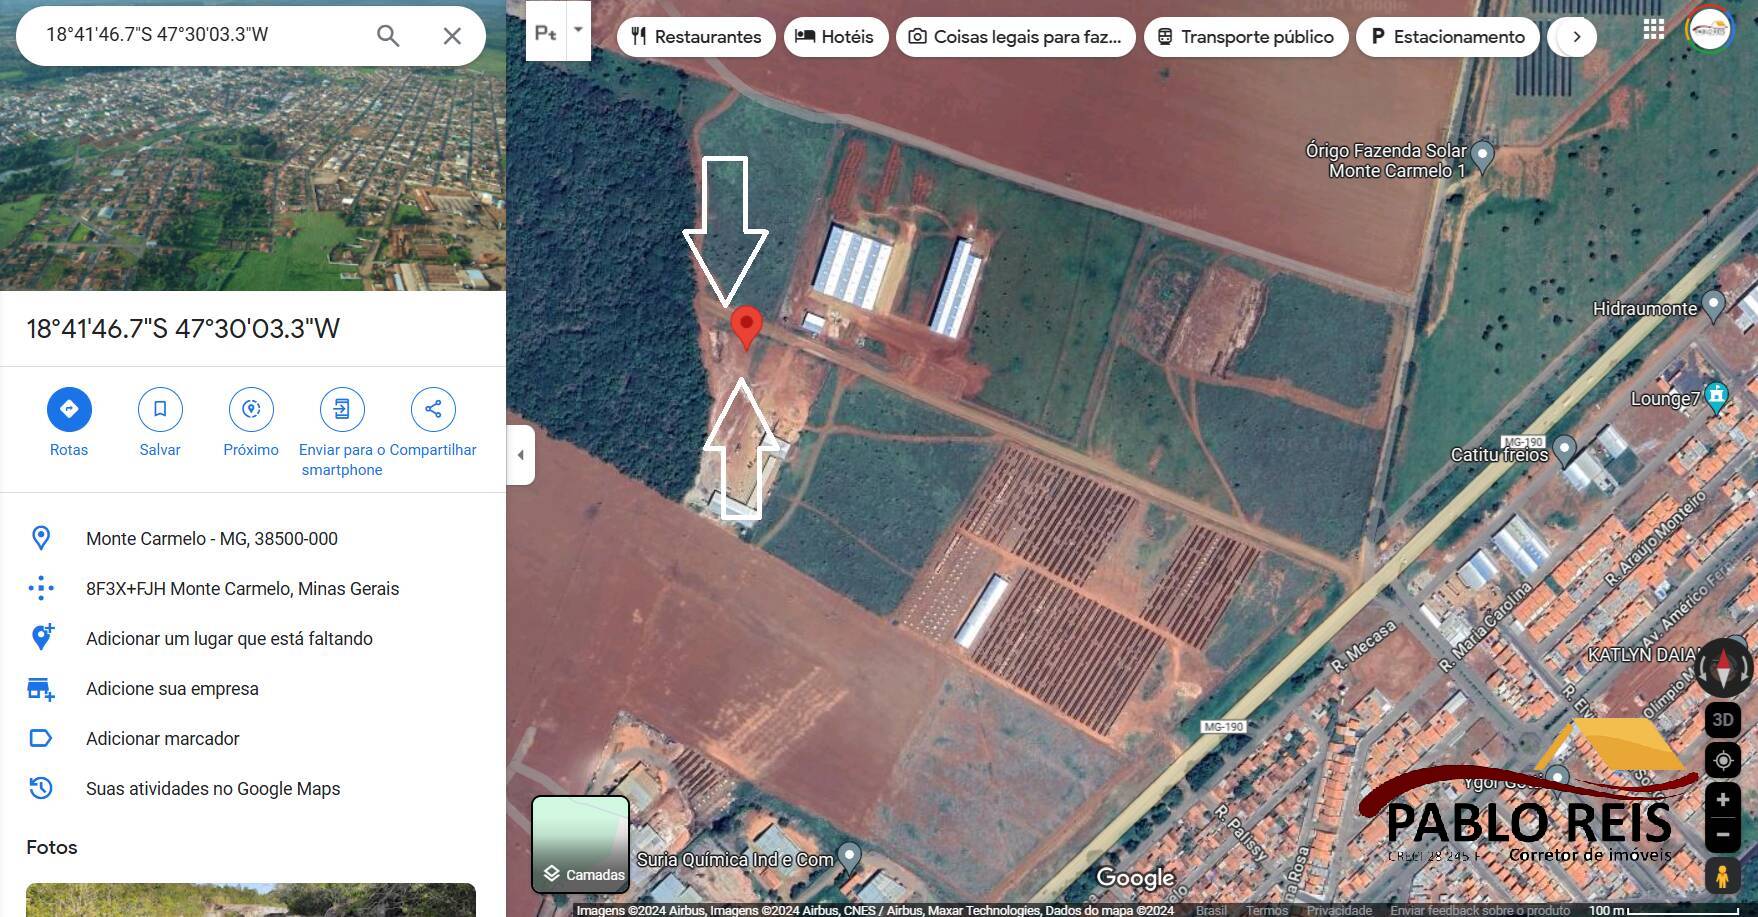
Task: Share location via Compartilhar icon
Action: [433, 409]
